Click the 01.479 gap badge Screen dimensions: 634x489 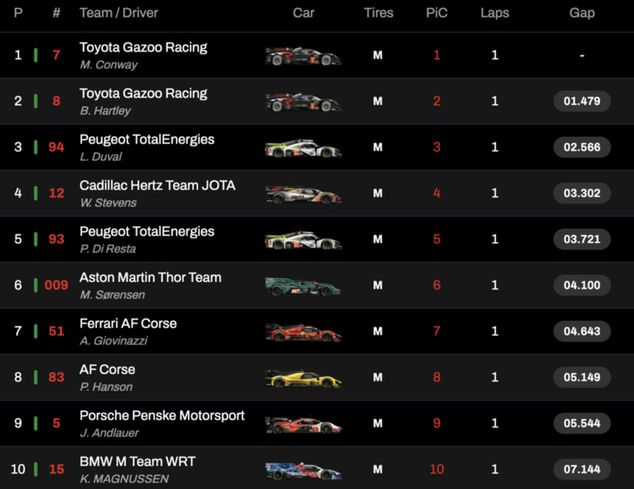[x=582, y=101]
